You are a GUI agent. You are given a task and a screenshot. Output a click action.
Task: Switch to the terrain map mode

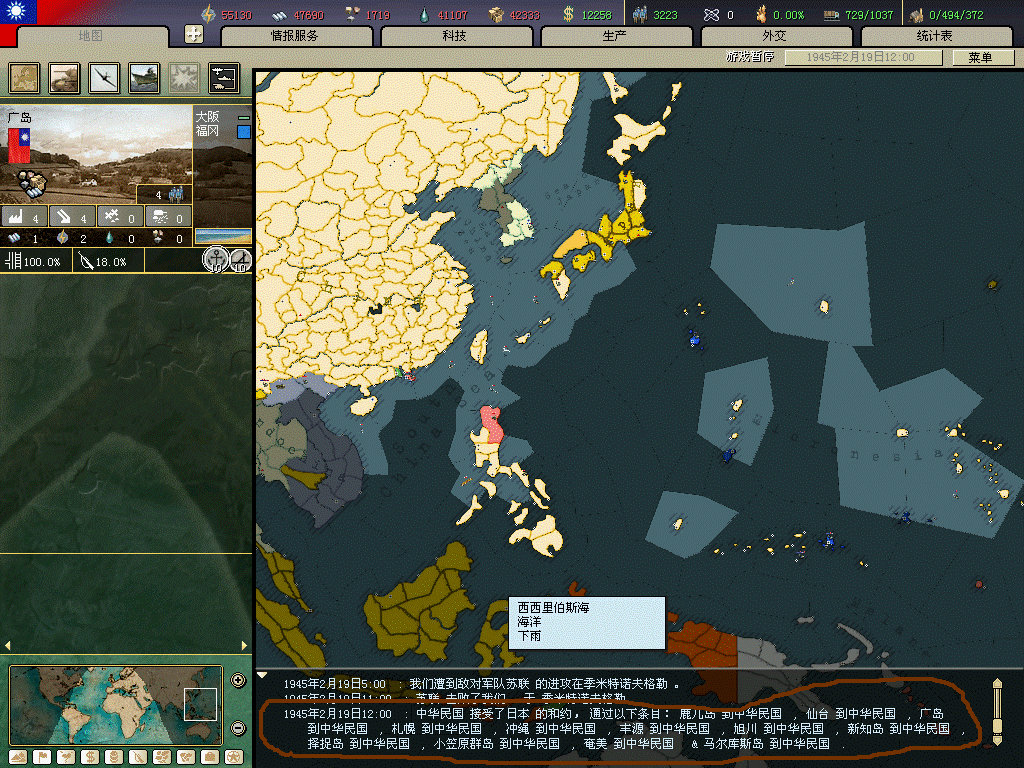point(17,757)
